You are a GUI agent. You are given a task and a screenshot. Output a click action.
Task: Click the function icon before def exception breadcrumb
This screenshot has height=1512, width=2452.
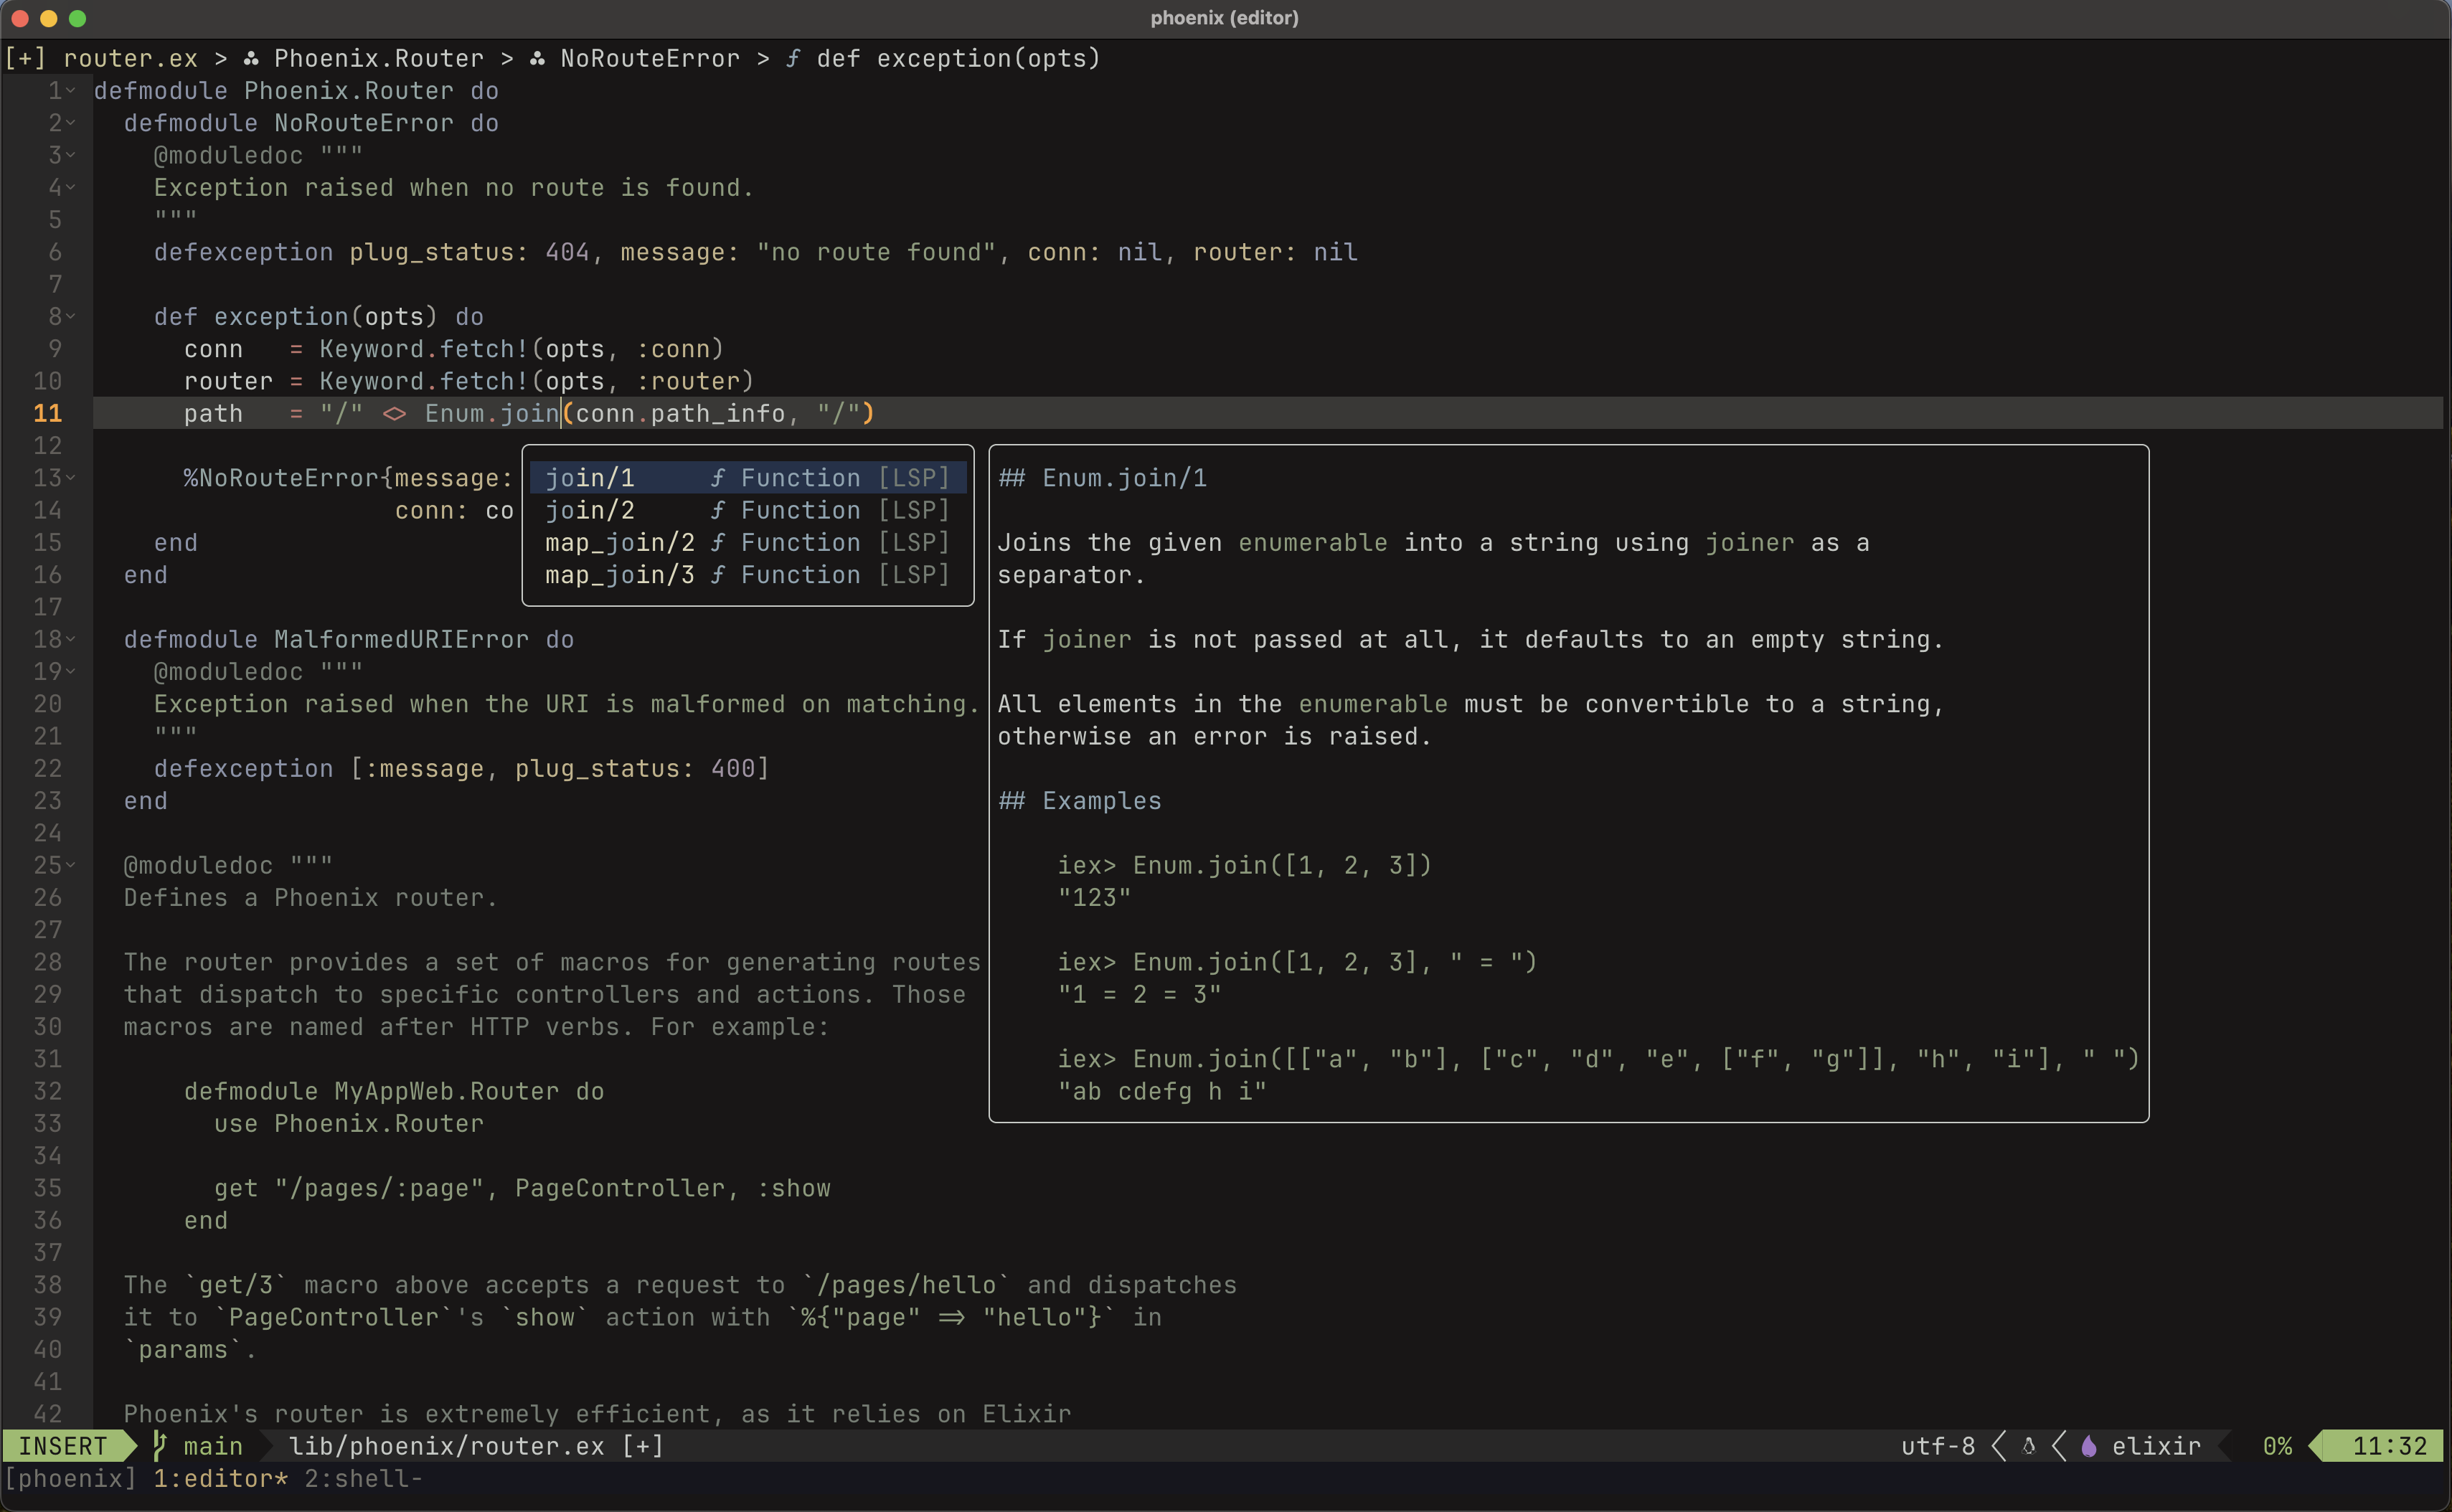[793, 59]
